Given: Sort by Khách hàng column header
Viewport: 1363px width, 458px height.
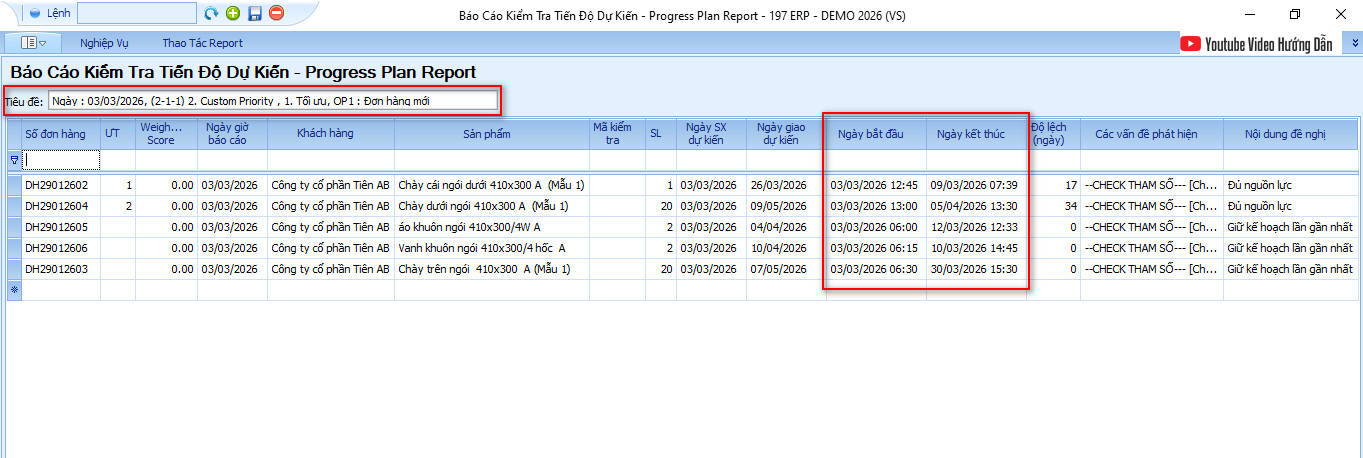Looking at the screenshot, I should (x=331, y=134).
